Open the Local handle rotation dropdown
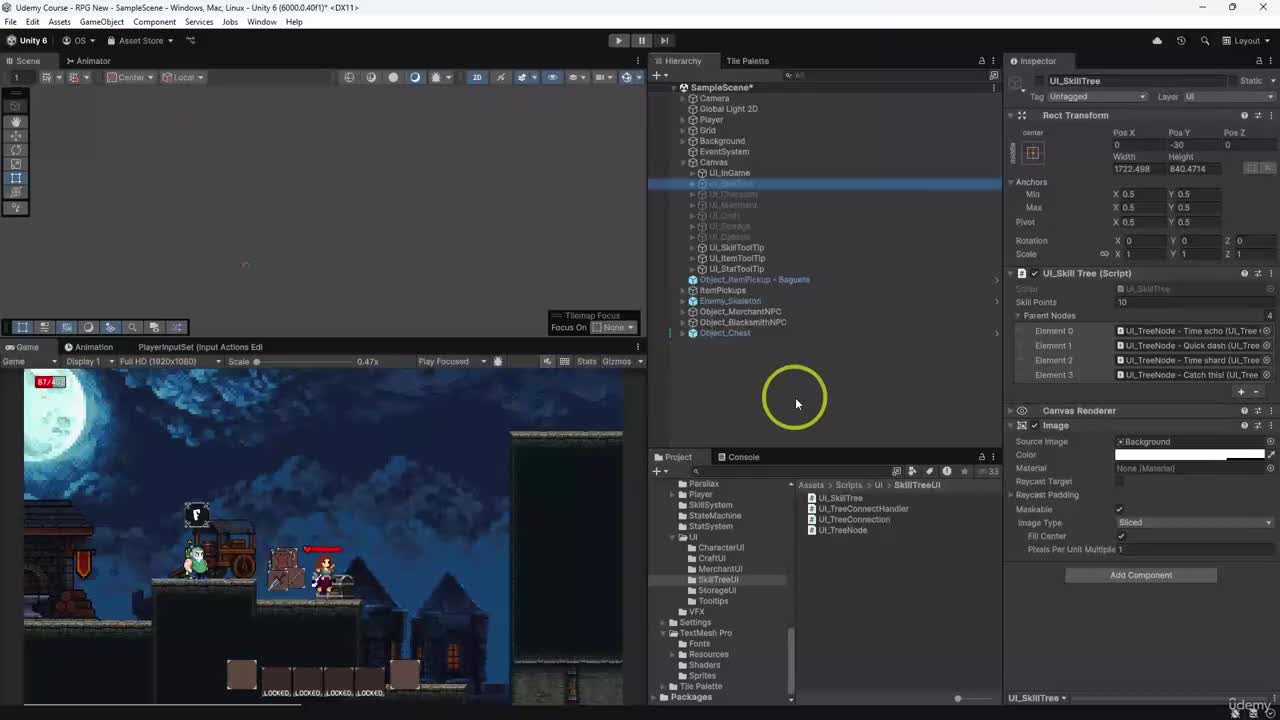Screen dimensions: 1280x720 (182, 77)
